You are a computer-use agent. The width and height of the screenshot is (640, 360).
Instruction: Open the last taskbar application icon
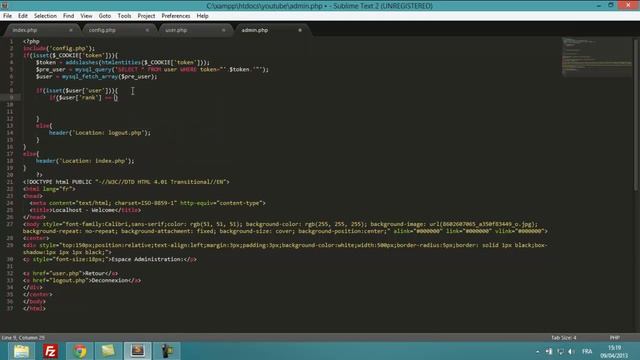coord(167,351)
